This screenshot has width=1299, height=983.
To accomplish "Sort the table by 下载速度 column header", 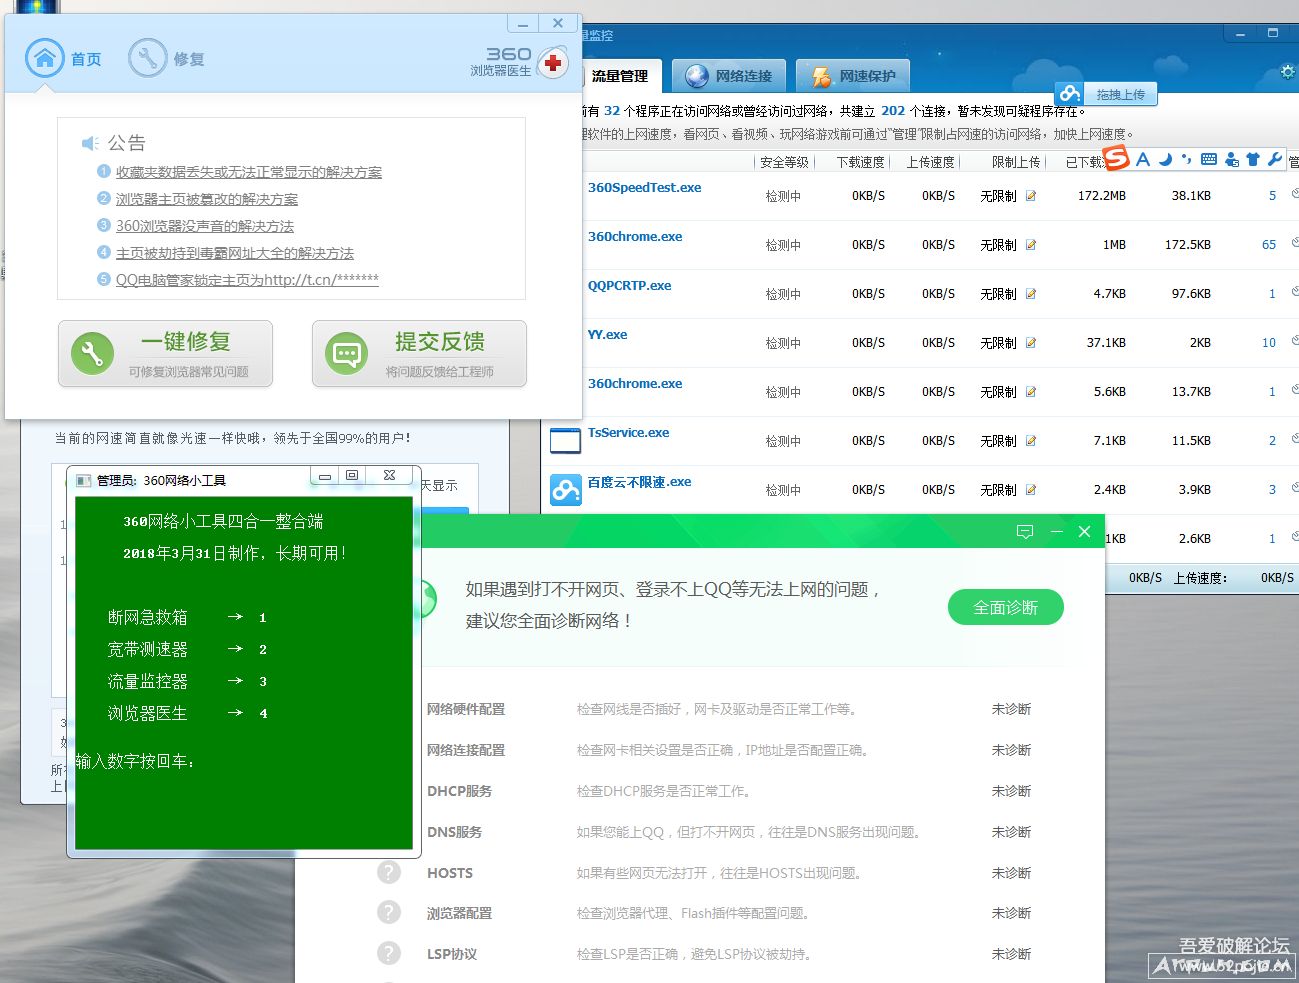I will tap(860, 162).
